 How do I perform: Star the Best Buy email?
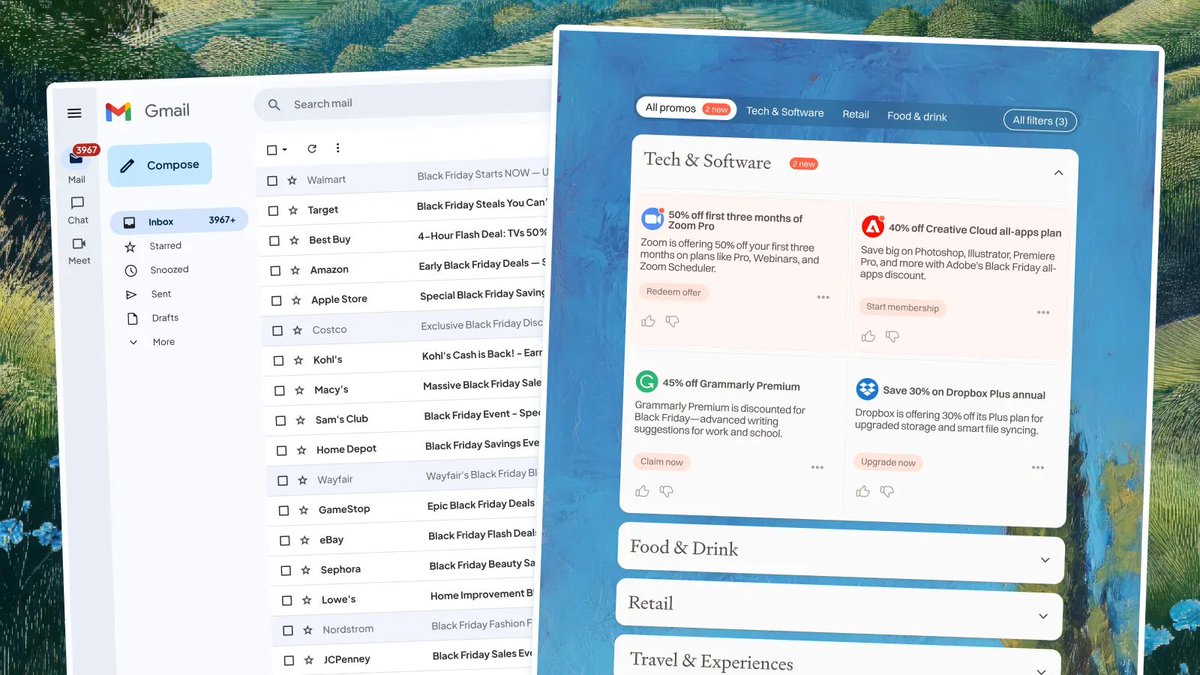click(294, 241)
